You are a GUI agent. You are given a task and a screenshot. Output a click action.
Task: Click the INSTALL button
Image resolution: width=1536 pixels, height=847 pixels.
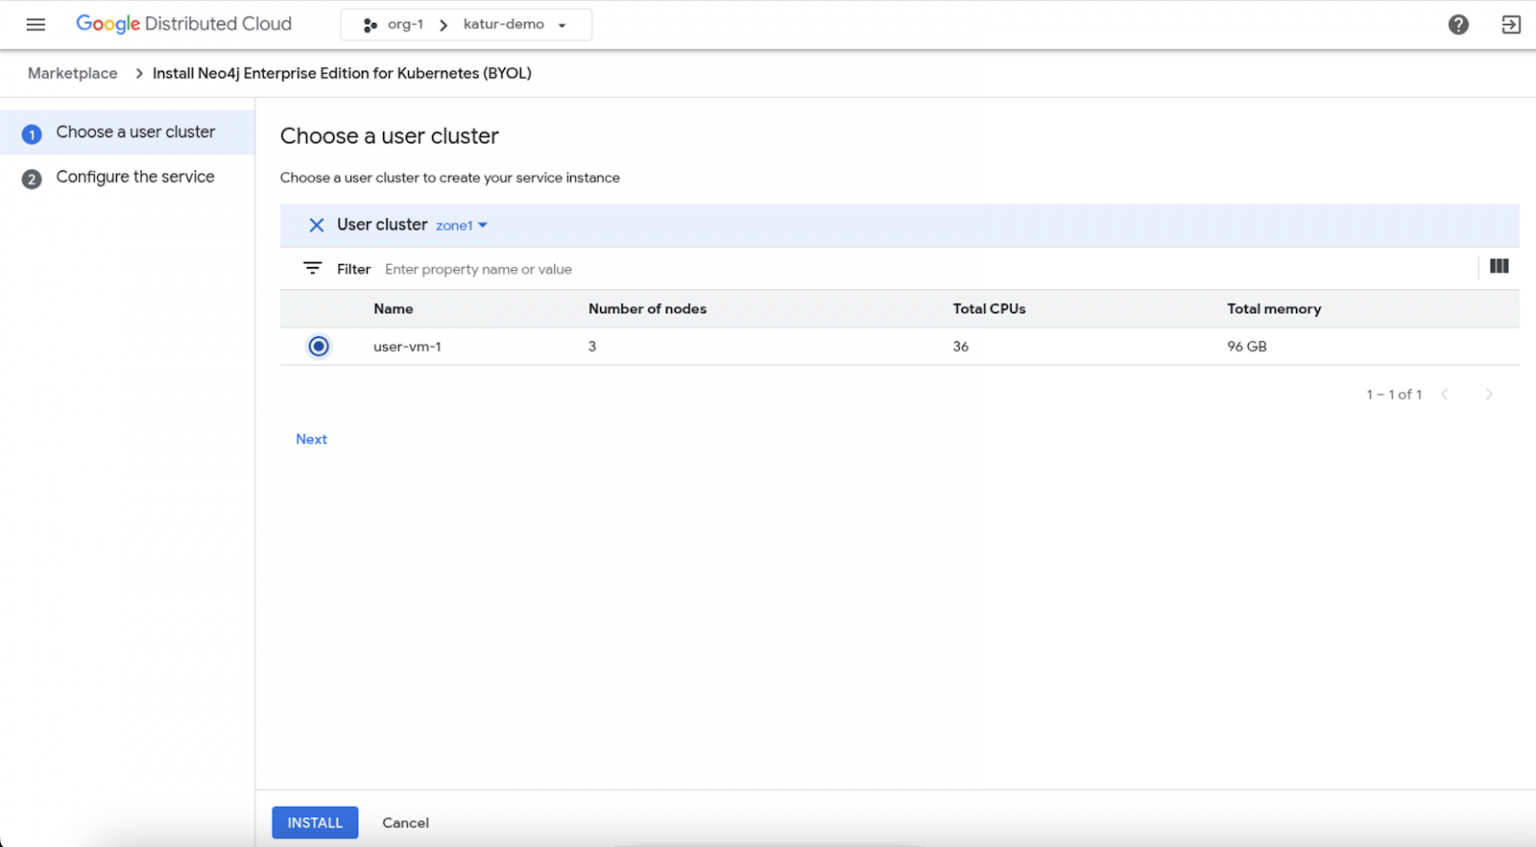[315, 822]
